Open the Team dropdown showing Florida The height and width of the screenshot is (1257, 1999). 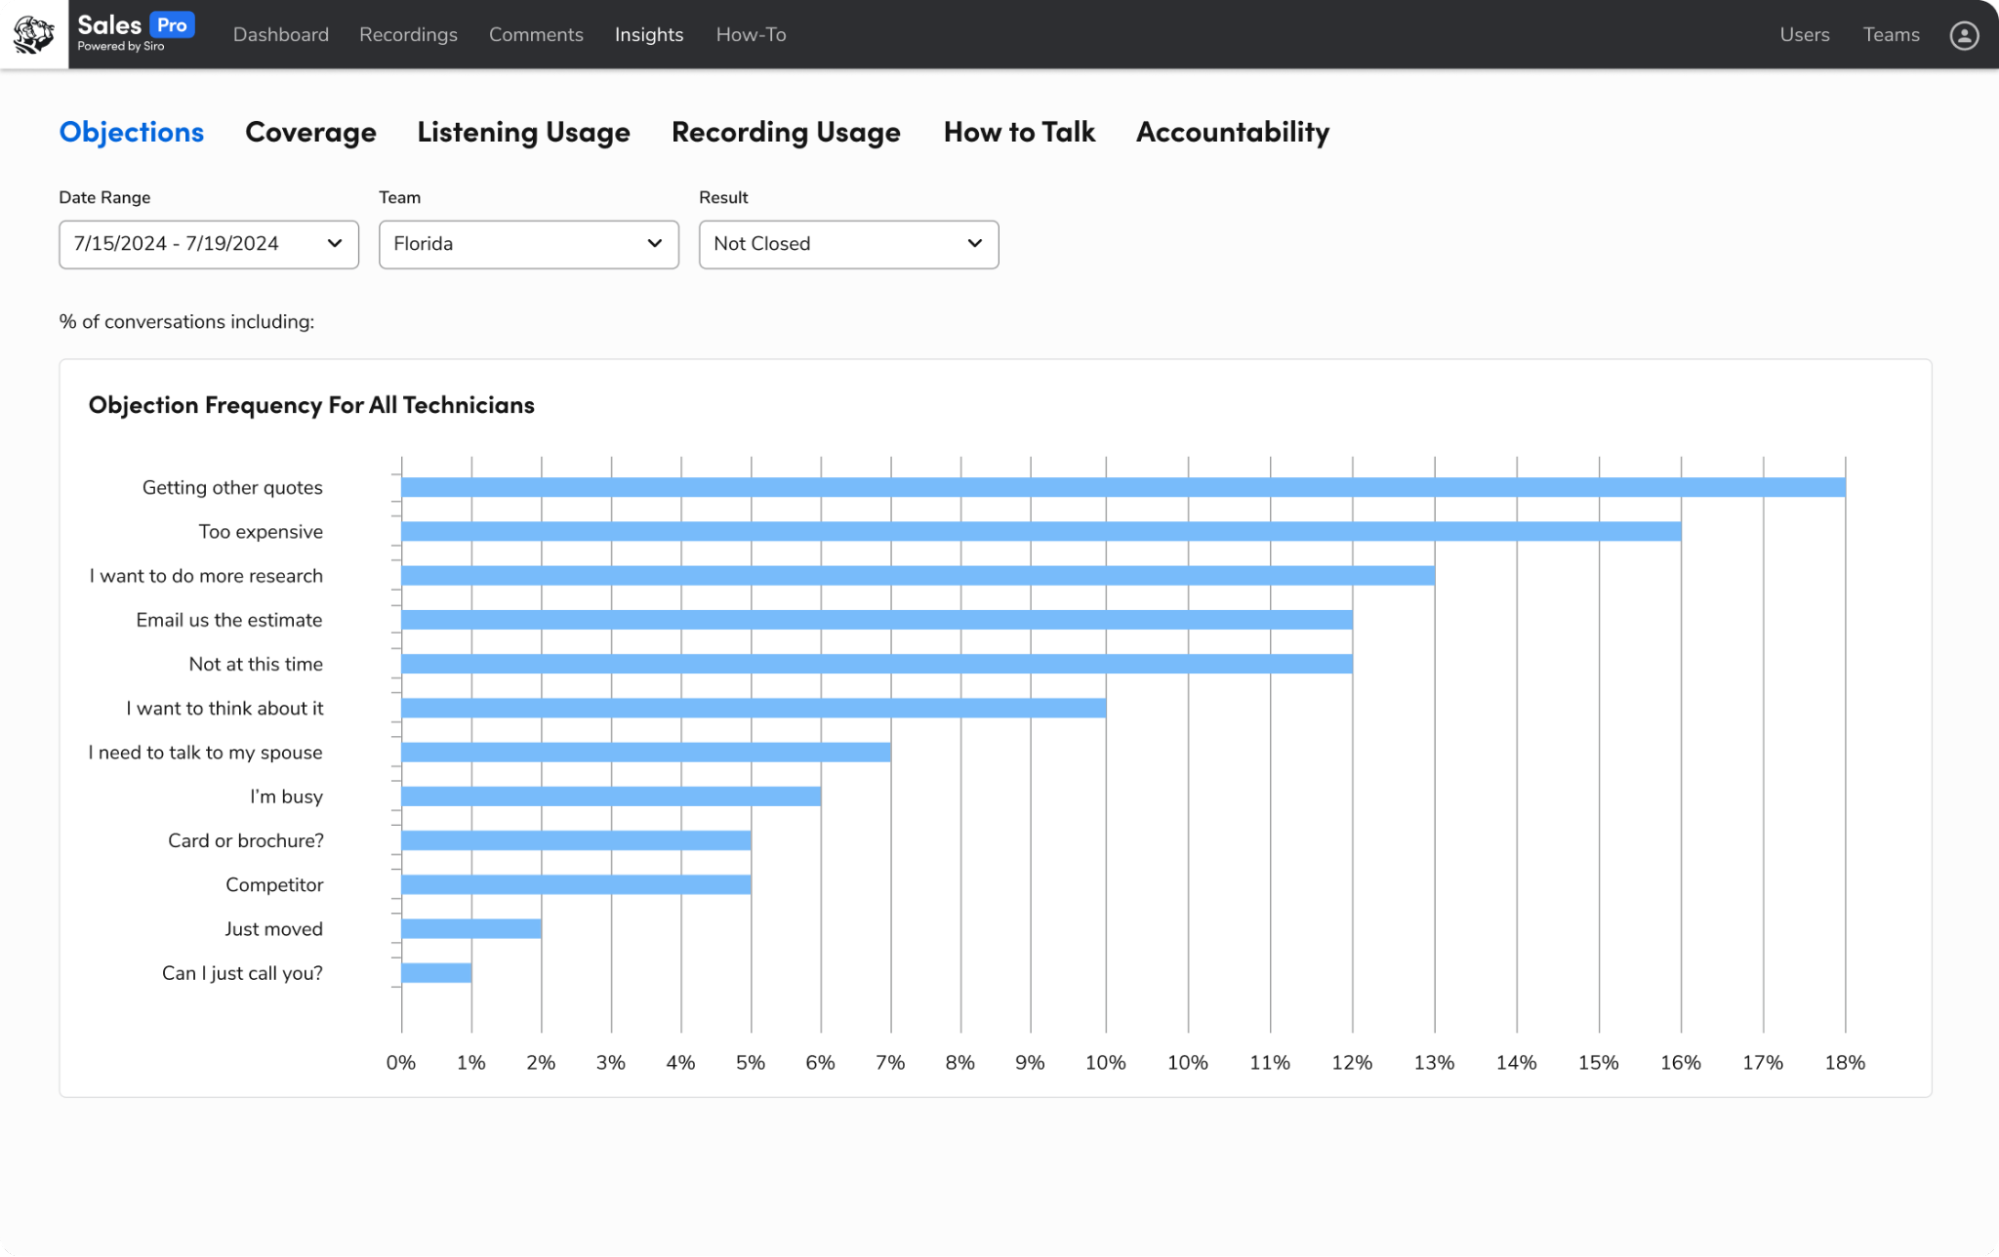[528, 244]
